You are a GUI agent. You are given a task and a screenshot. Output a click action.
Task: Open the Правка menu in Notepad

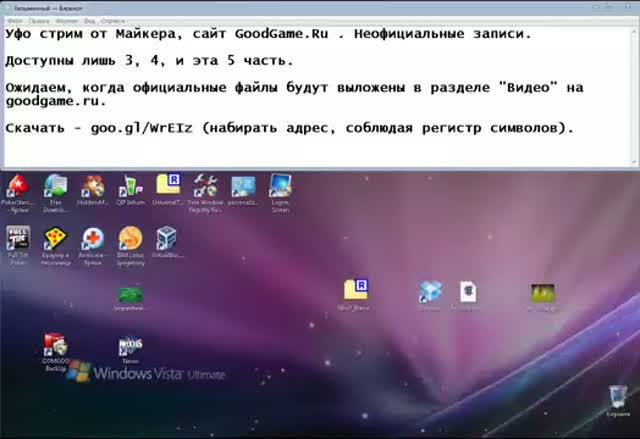(40, 20)
